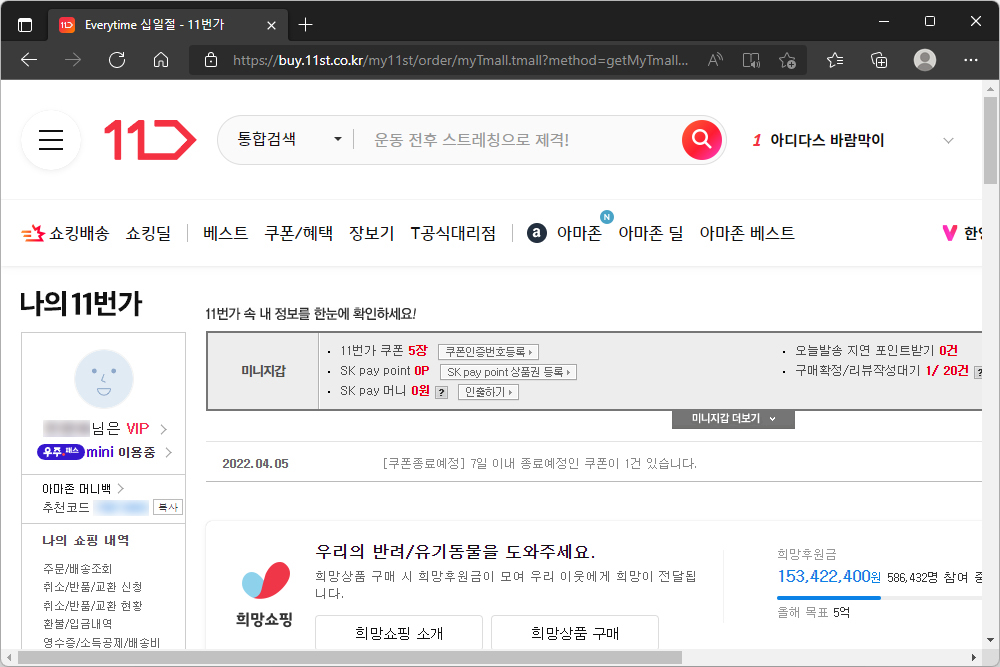Open 취소/반품/교환 현황 link
1000x667 pixels.
pos(92,605)
